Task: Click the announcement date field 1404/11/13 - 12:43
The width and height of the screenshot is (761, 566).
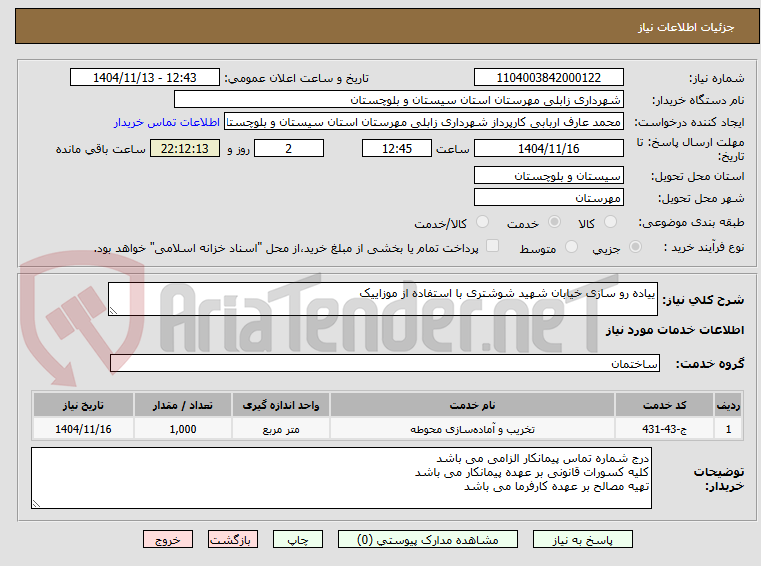Action: (x=145, y=77)
